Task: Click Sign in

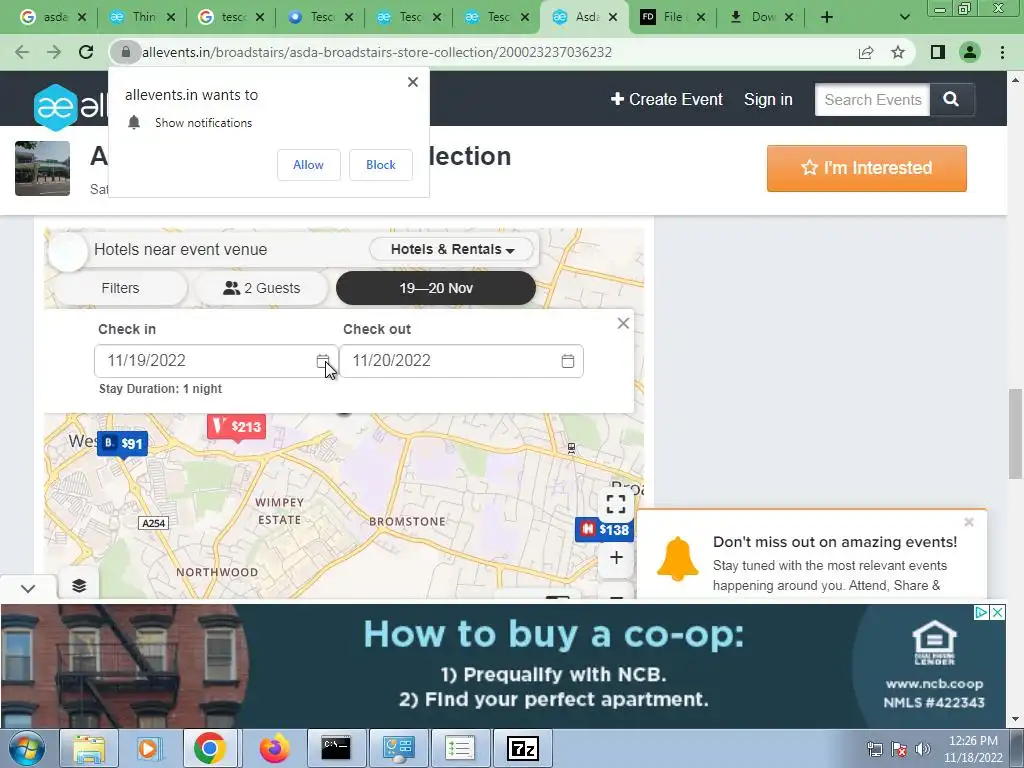Action: (x=768, y=99)
